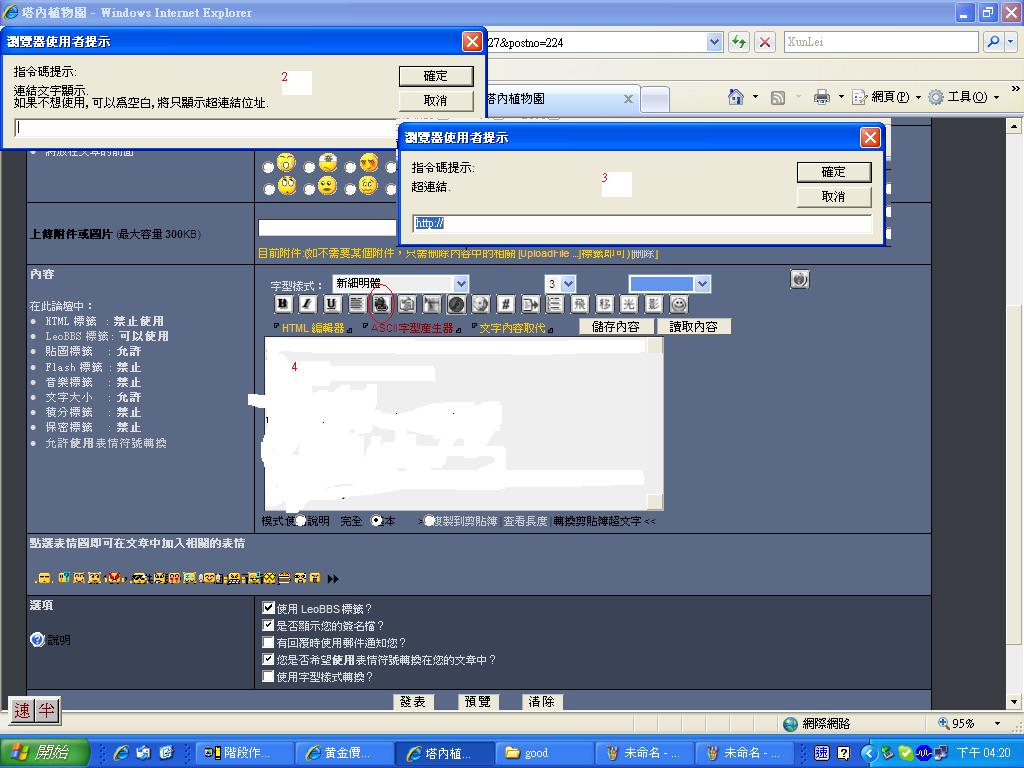This screenshot has height=768, width=1024.
Task: Click the red-circled insert hyperlink icon
Action: pos(381,304)
